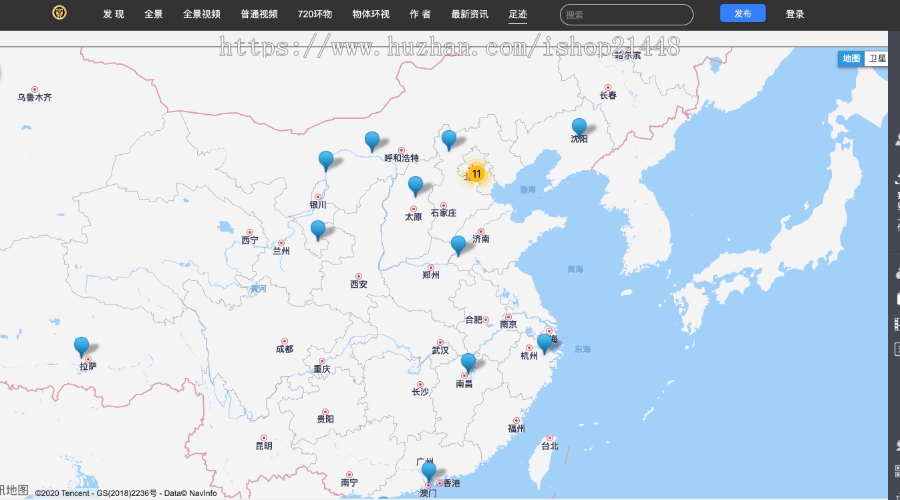Click the blue pin at 沈阳
900x500 pixels.
579,127
